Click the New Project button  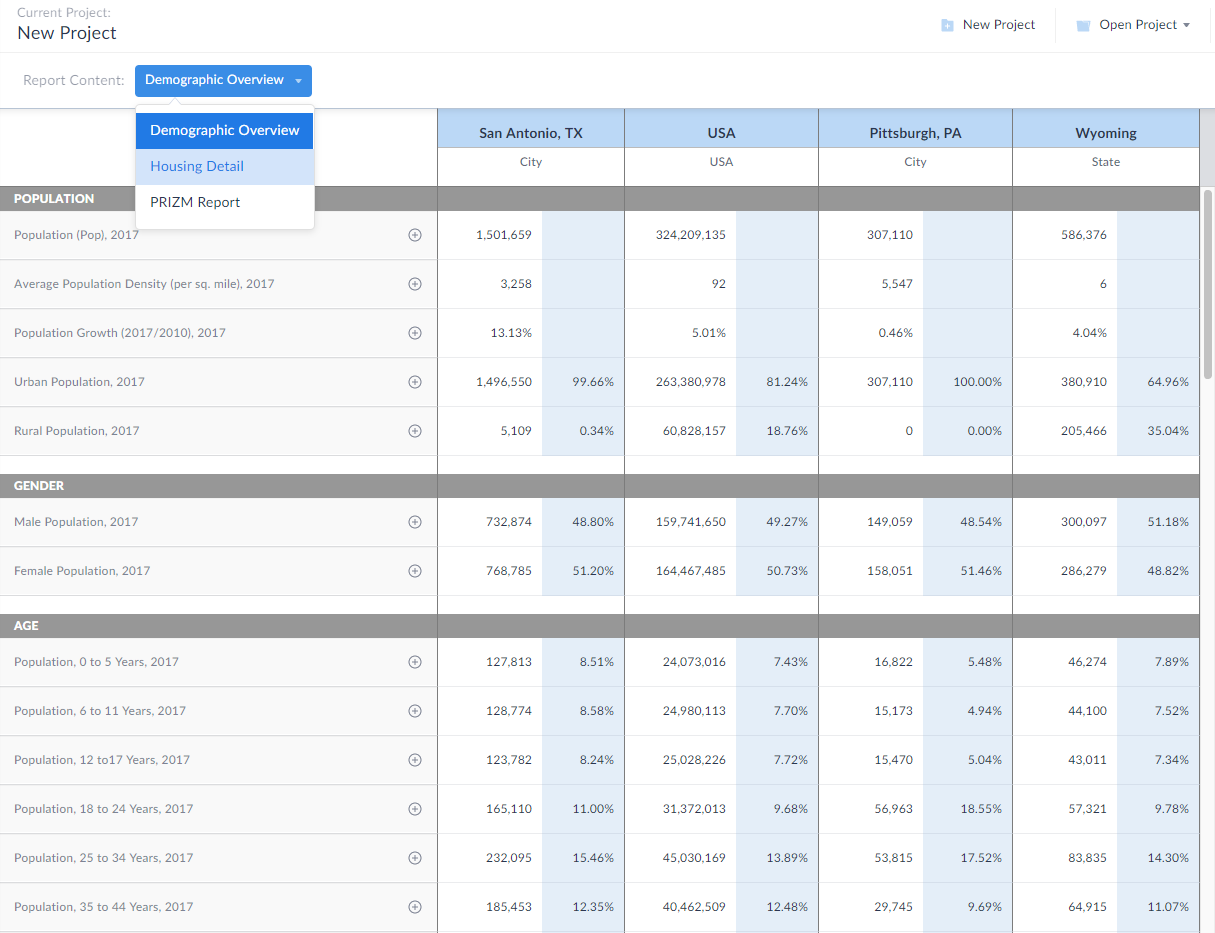[988, 25]
